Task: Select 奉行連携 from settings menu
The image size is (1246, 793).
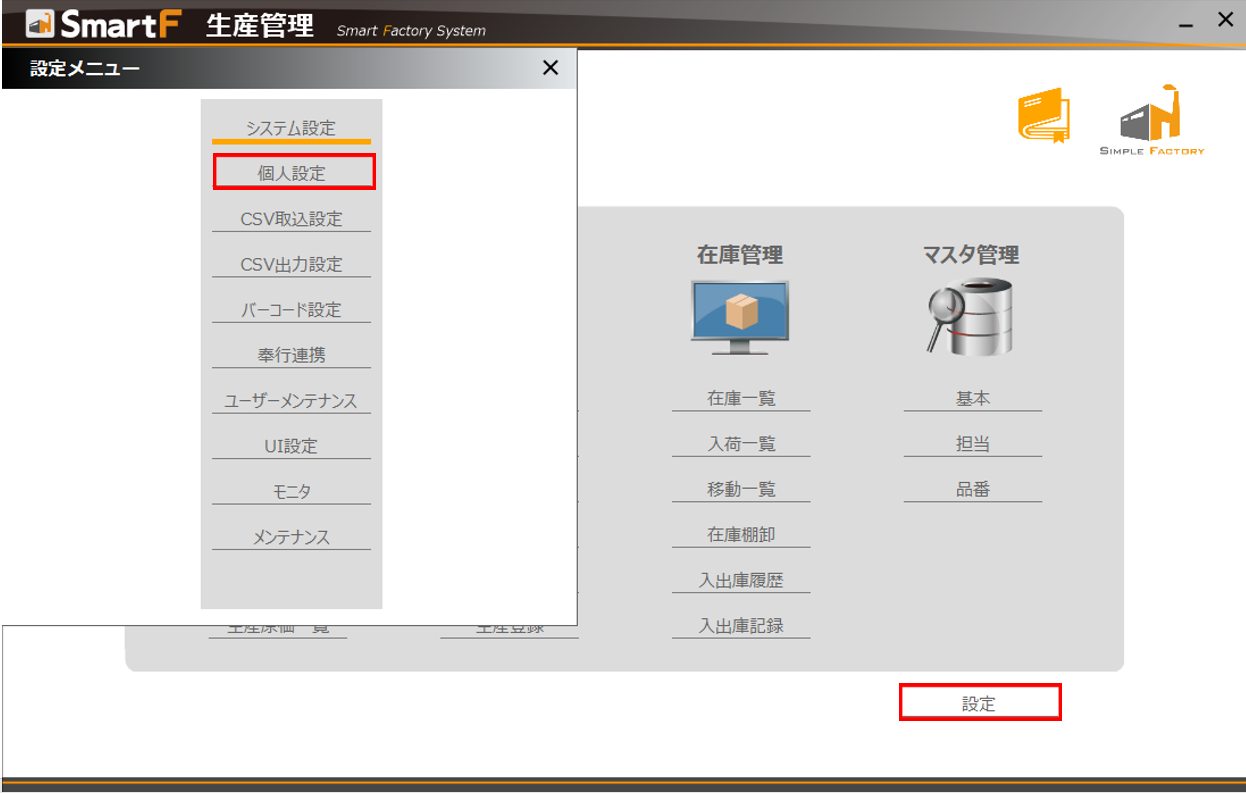Action: 291,355
